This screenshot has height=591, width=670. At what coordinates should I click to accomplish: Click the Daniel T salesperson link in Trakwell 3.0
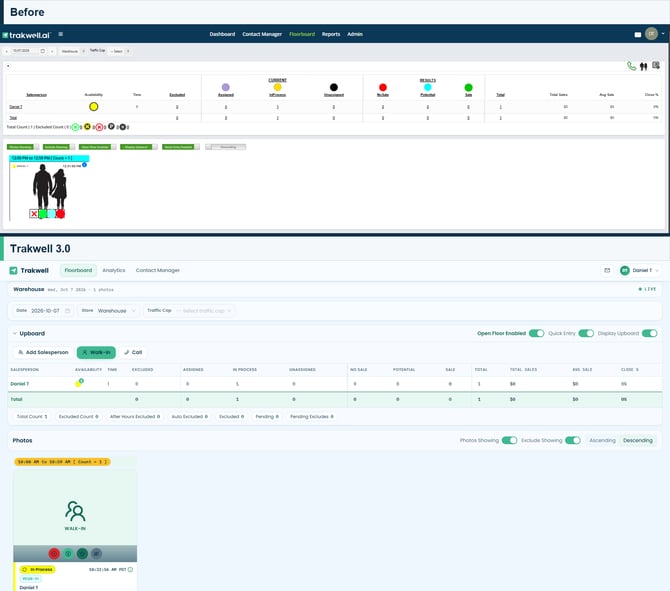tap(20, 384)
